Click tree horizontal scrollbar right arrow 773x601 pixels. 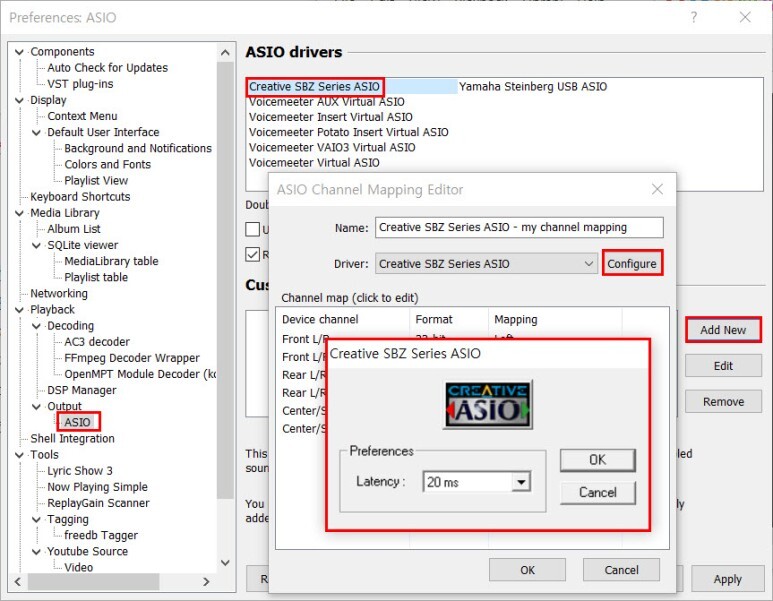(x=206, y=582)
